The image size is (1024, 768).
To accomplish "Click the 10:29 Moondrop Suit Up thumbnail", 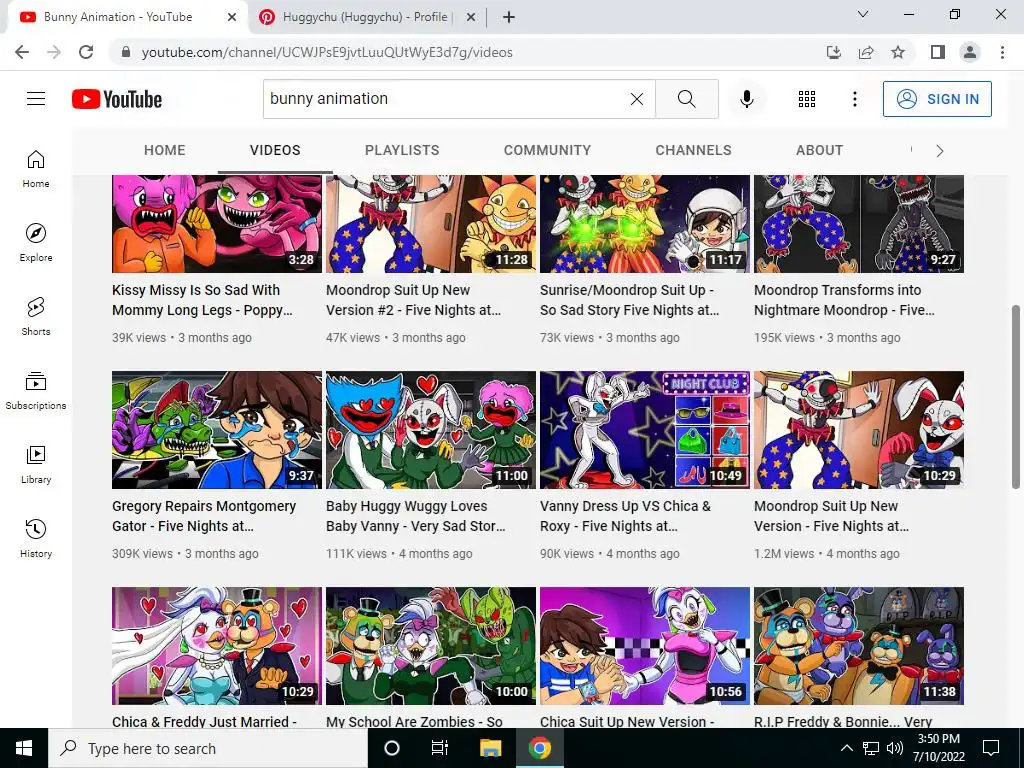I will (859, 430).
